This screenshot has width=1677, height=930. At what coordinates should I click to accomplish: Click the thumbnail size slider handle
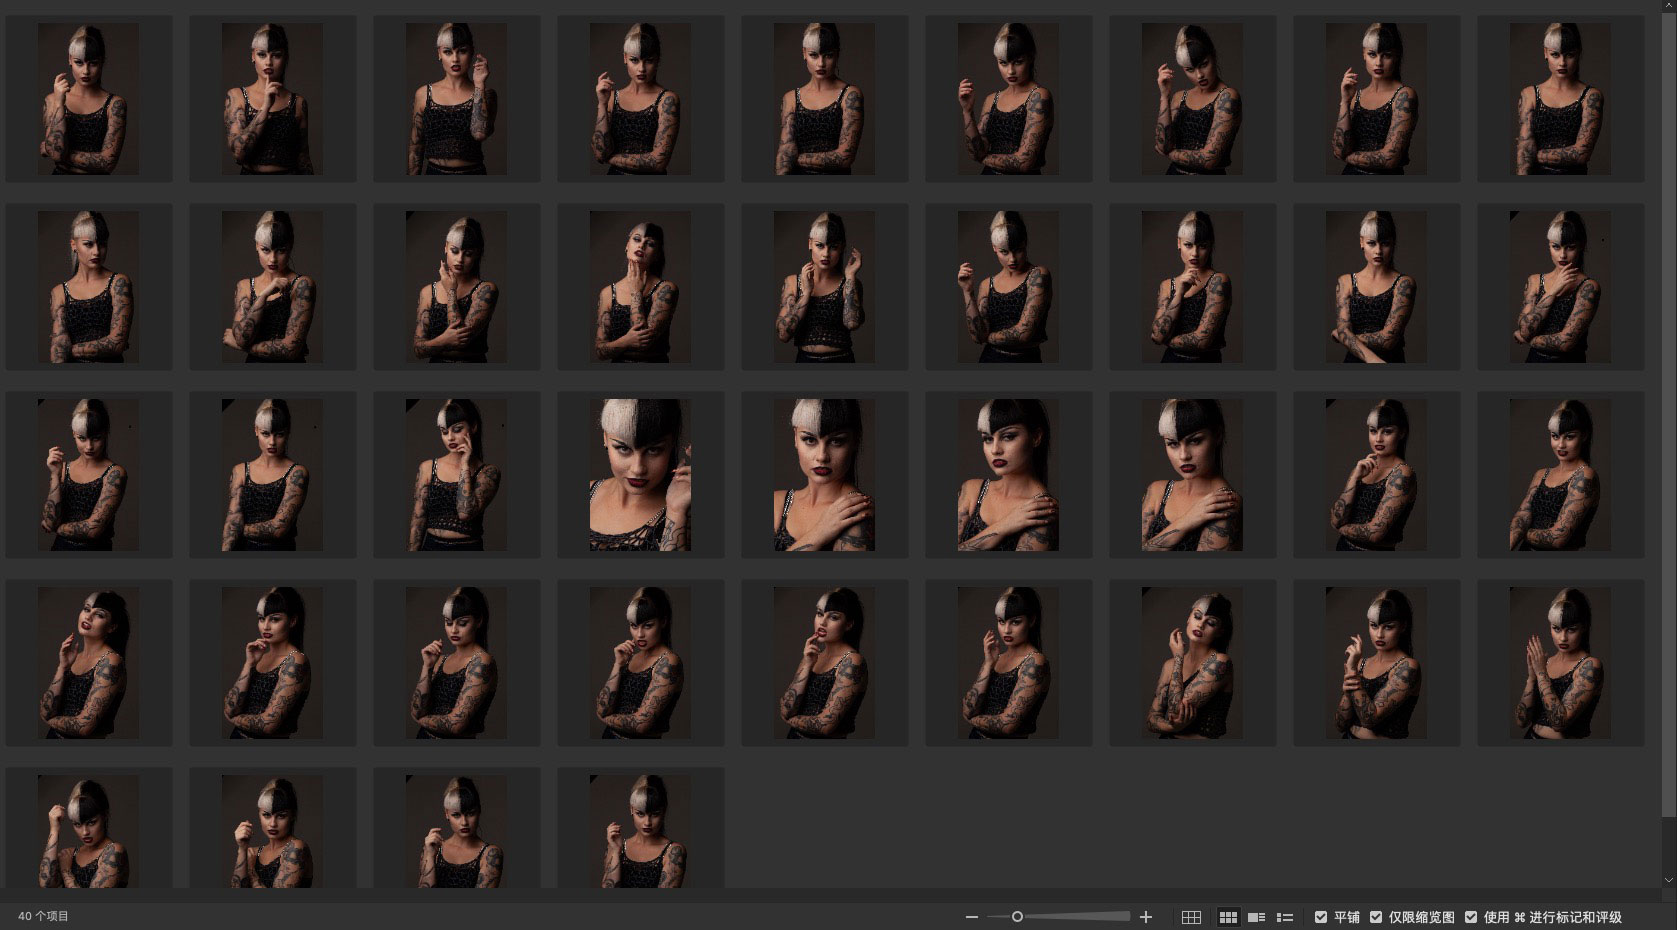point(1017,917)
